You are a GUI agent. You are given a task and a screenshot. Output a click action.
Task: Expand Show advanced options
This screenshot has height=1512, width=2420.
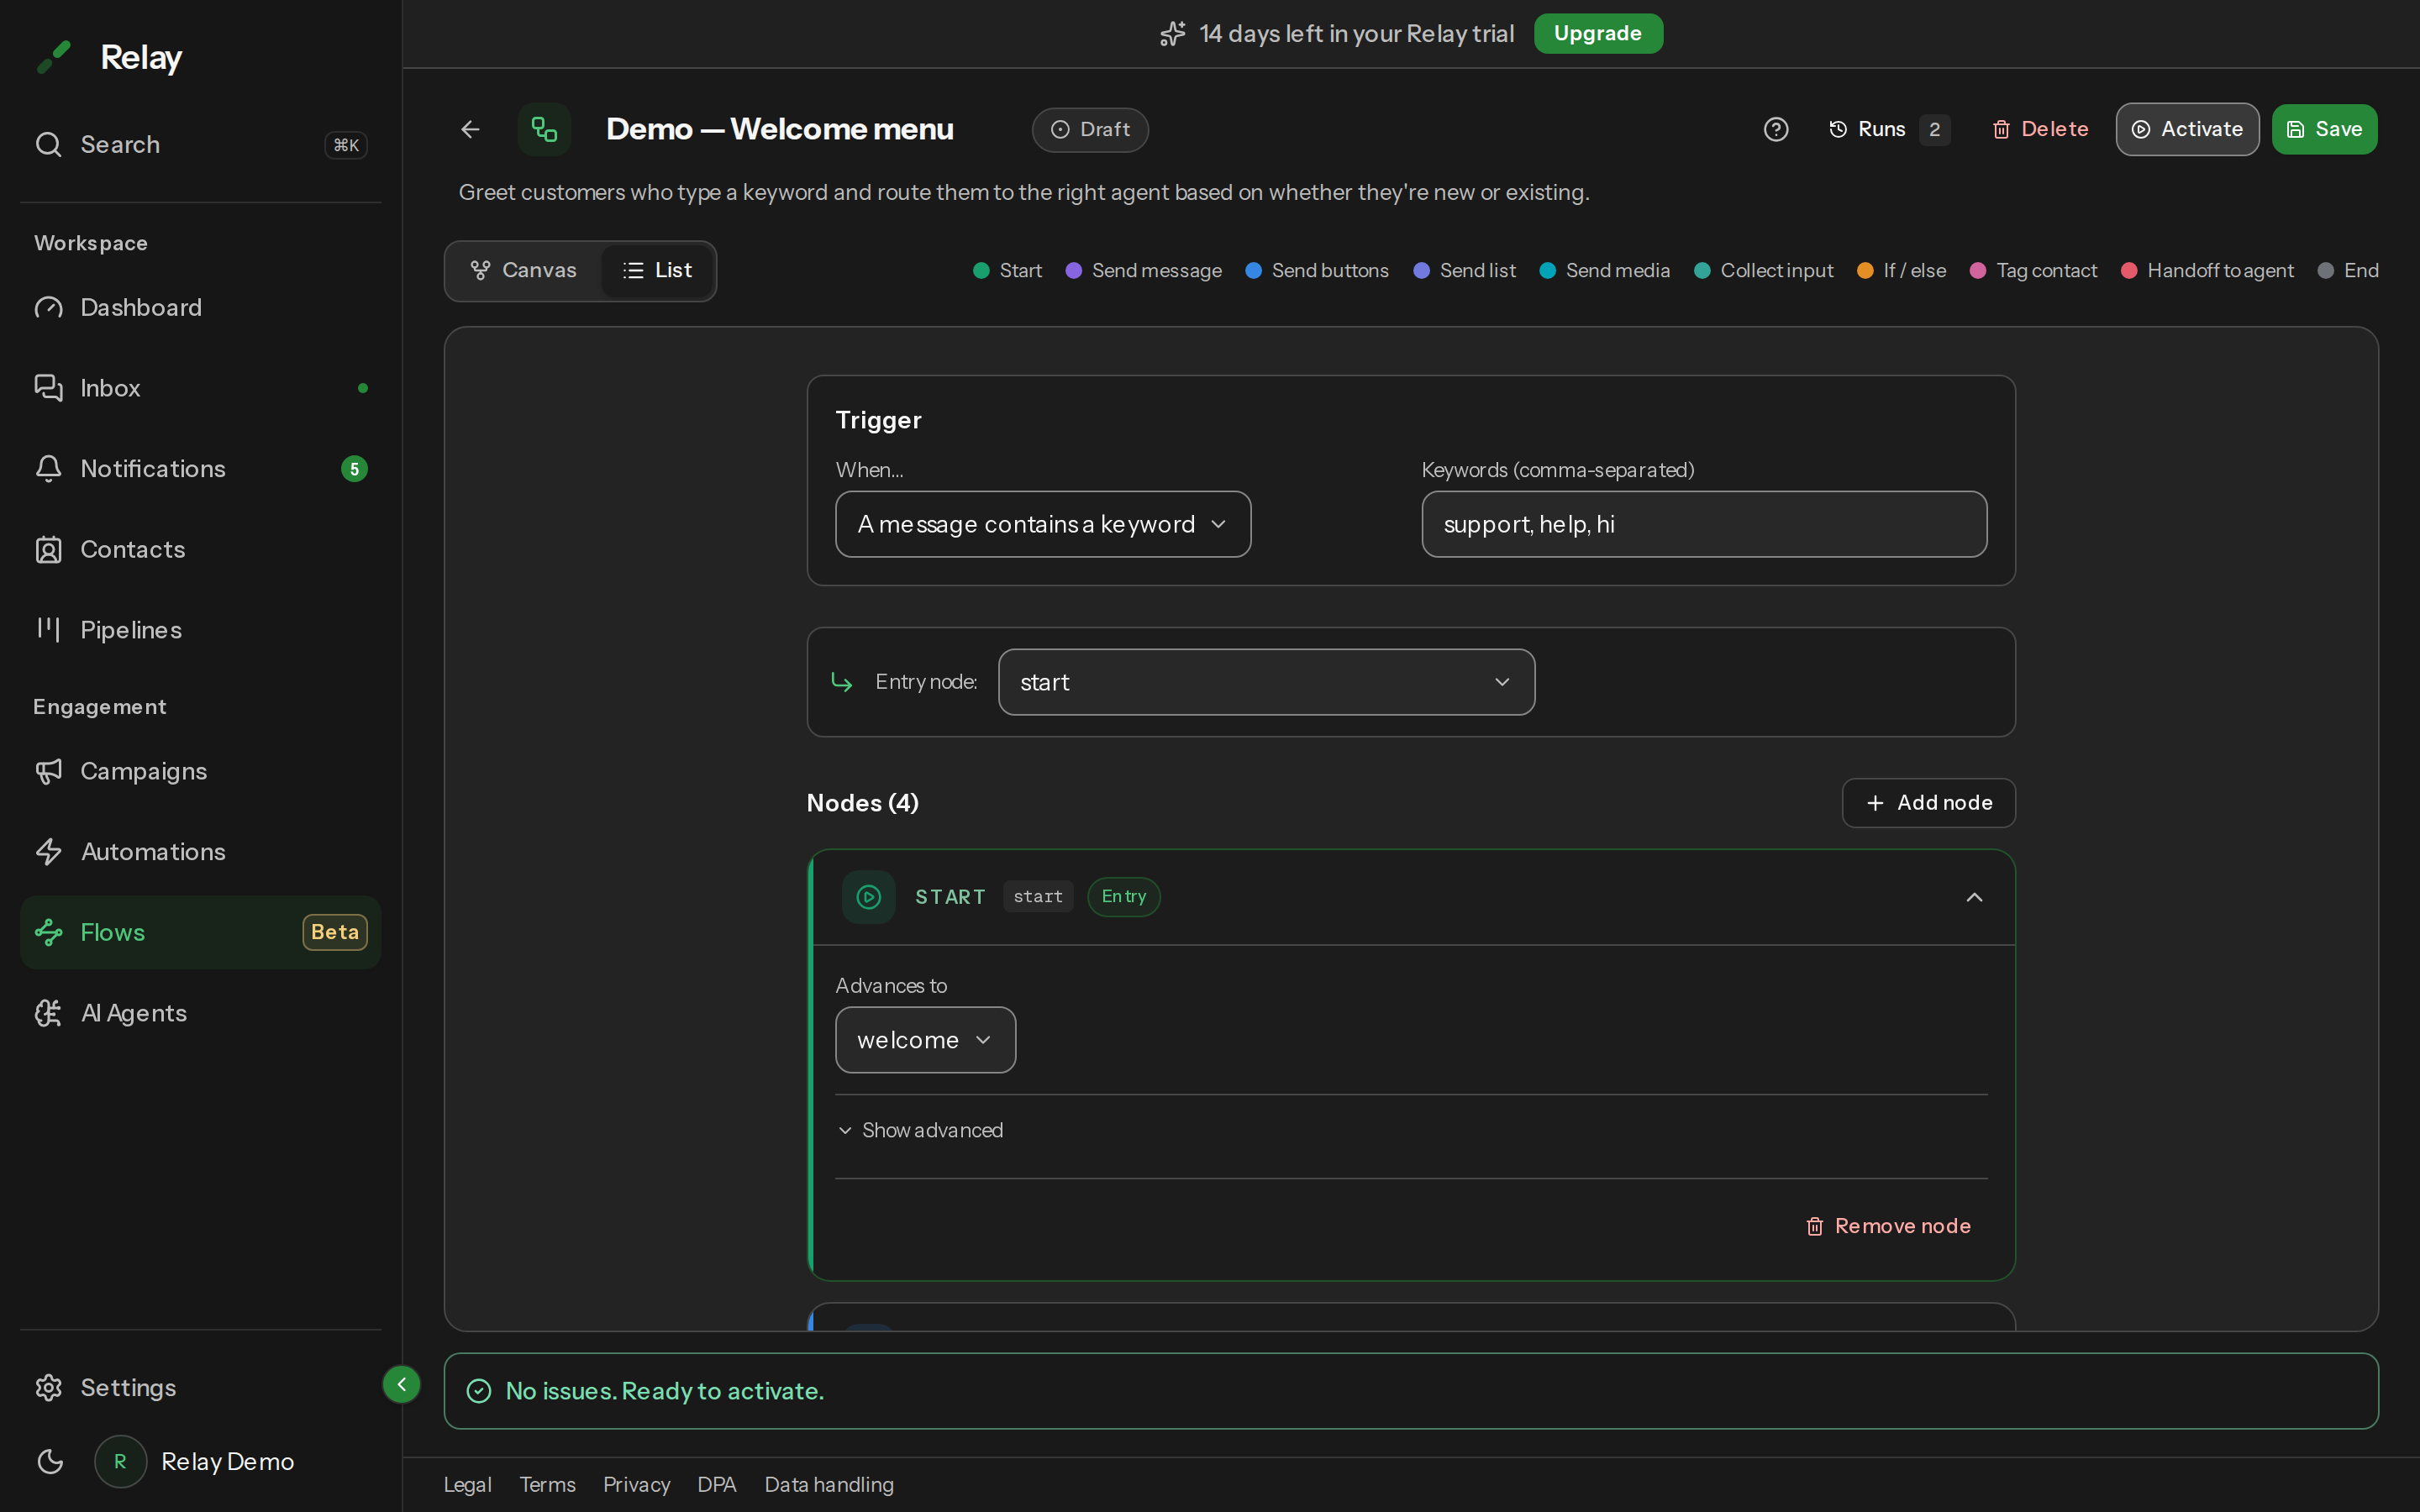[920, 1130]
